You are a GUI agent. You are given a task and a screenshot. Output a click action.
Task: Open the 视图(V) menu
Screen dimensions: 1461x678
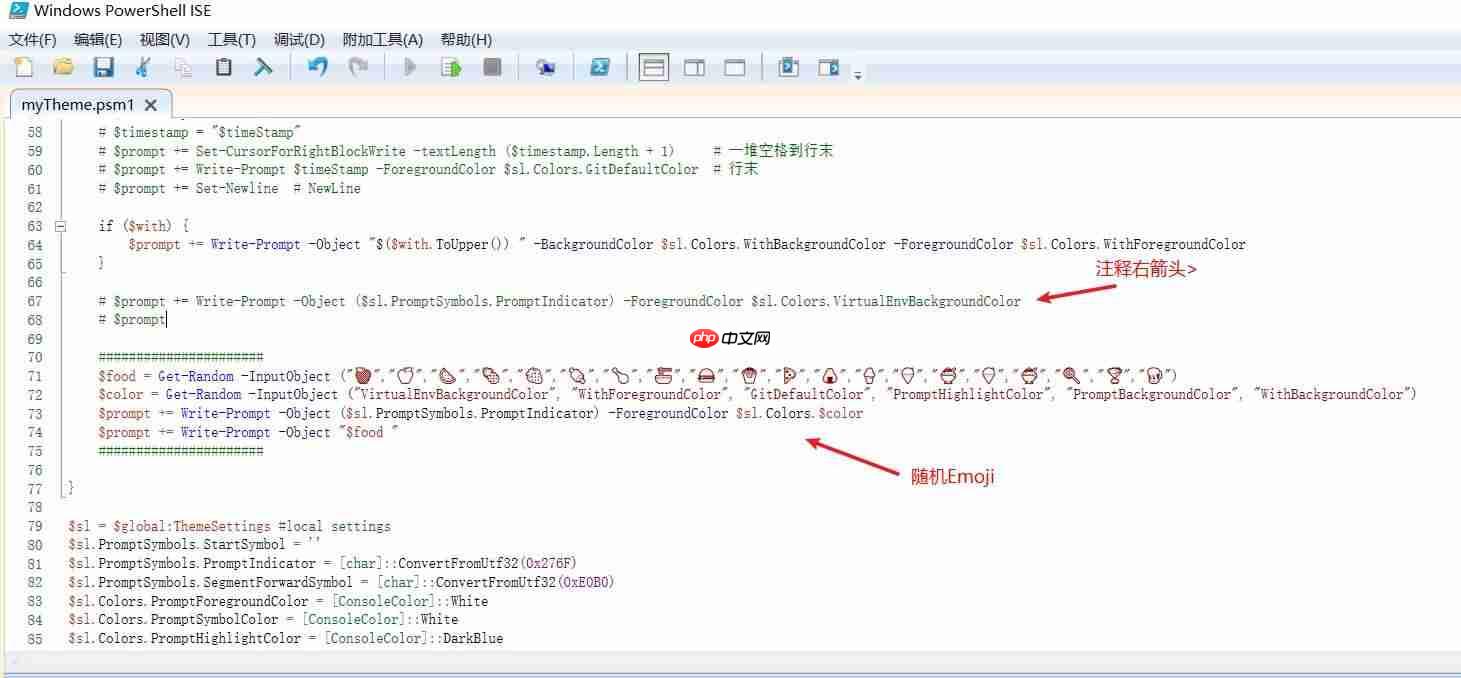[x=165, y=40]
